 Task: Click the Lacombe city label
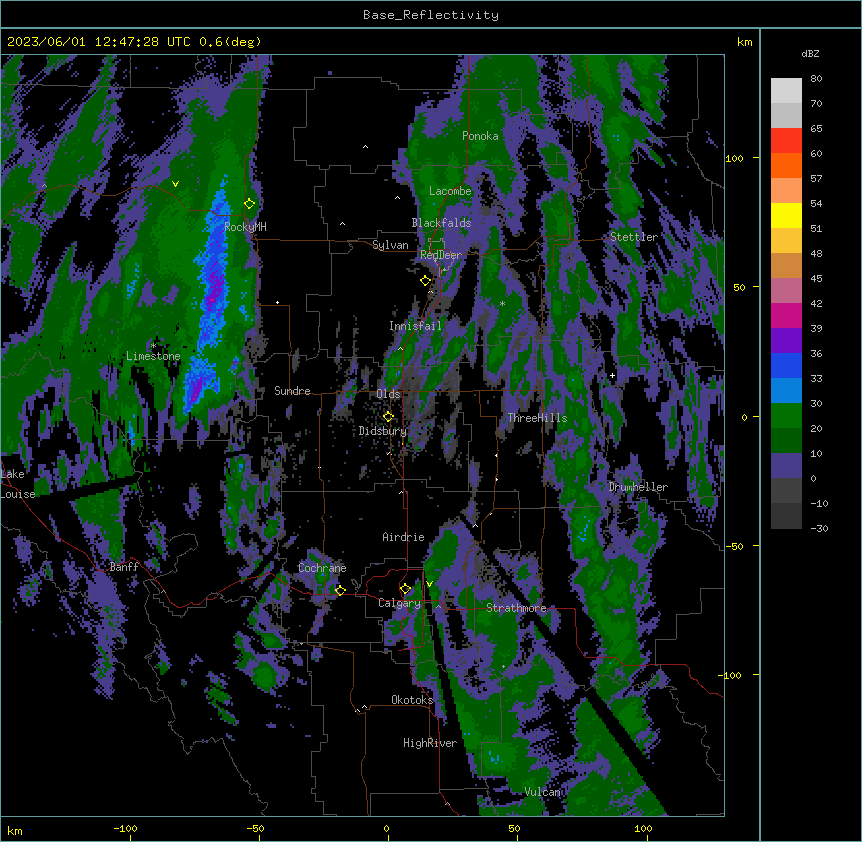(450, 191)
